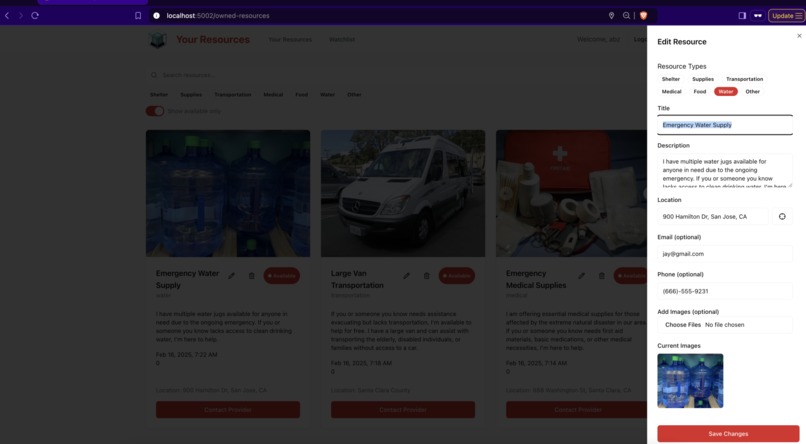The height and width of the screenshot is (444, 806).
Task: Close the Edit Resource panel
Action: pos(799,36)
